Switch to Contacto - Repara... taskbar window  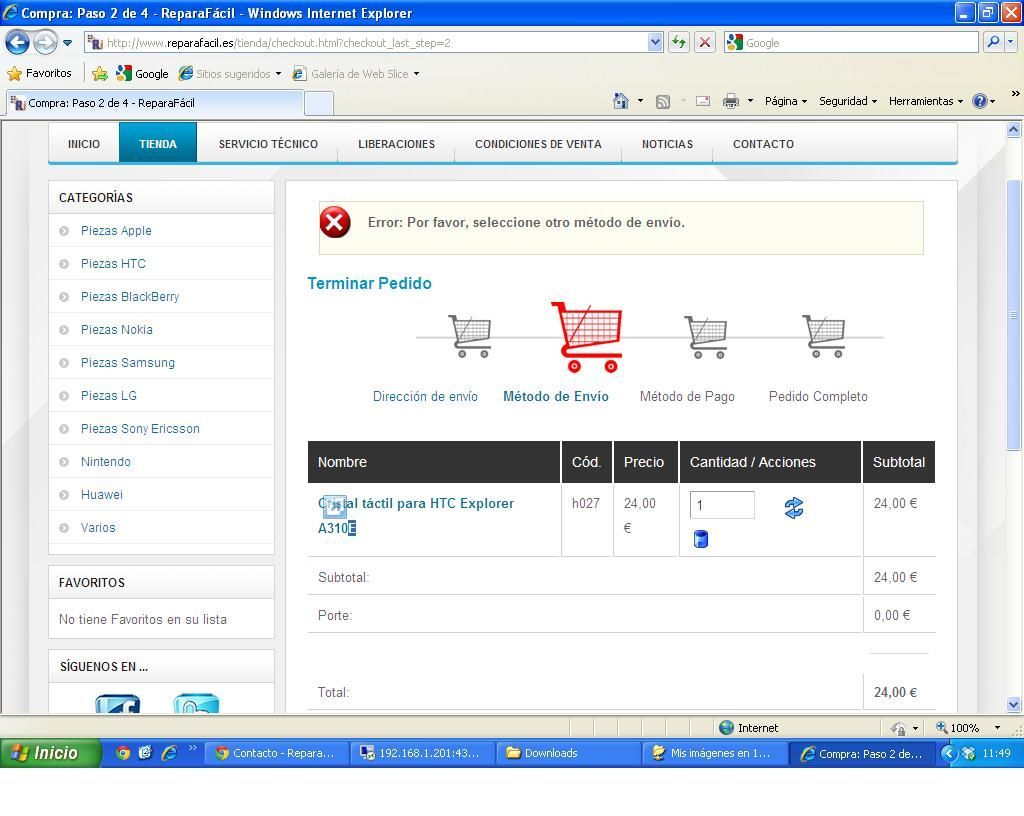(276, 753)
